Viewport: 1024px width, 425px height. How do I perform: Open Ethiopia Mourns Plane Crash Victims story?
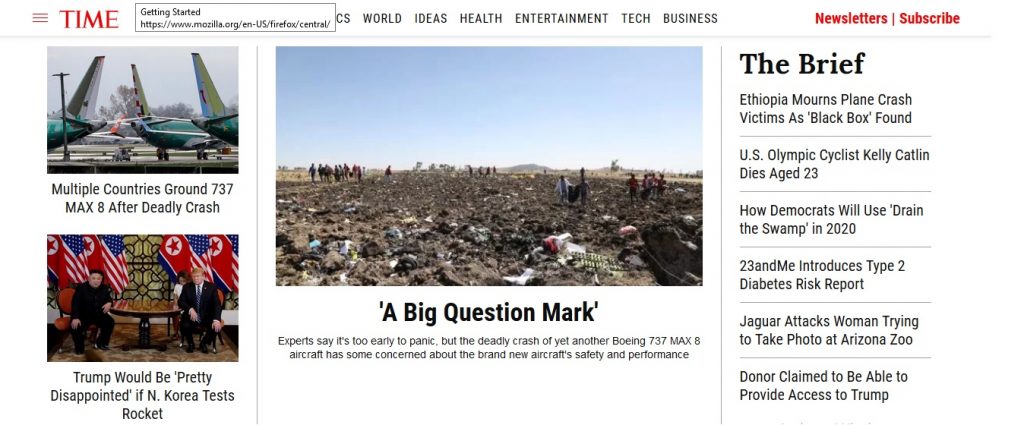(x=825, y=109)
